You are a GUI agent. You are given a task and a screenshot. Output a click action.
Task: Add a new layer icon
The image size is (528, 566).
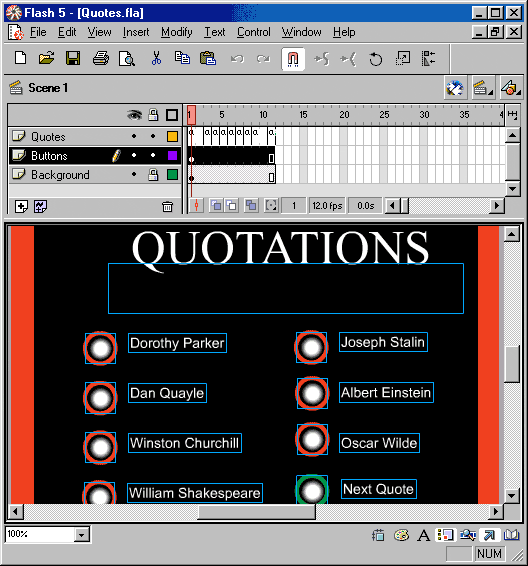pyautogui.click(x=21, y=207)
